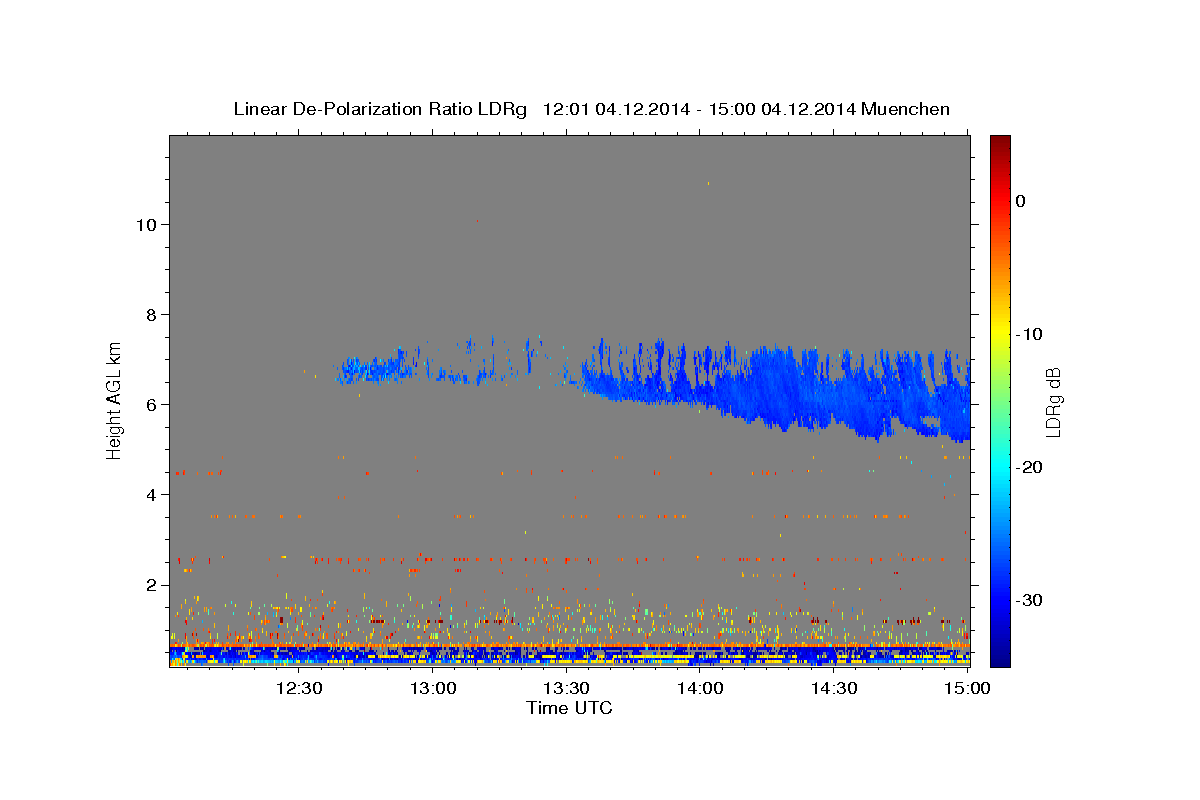Image resolution: width=1200 pixels, height=800 pixels.
Task: Click the '14:00' time tick label
Action: (x=700, y=688)
